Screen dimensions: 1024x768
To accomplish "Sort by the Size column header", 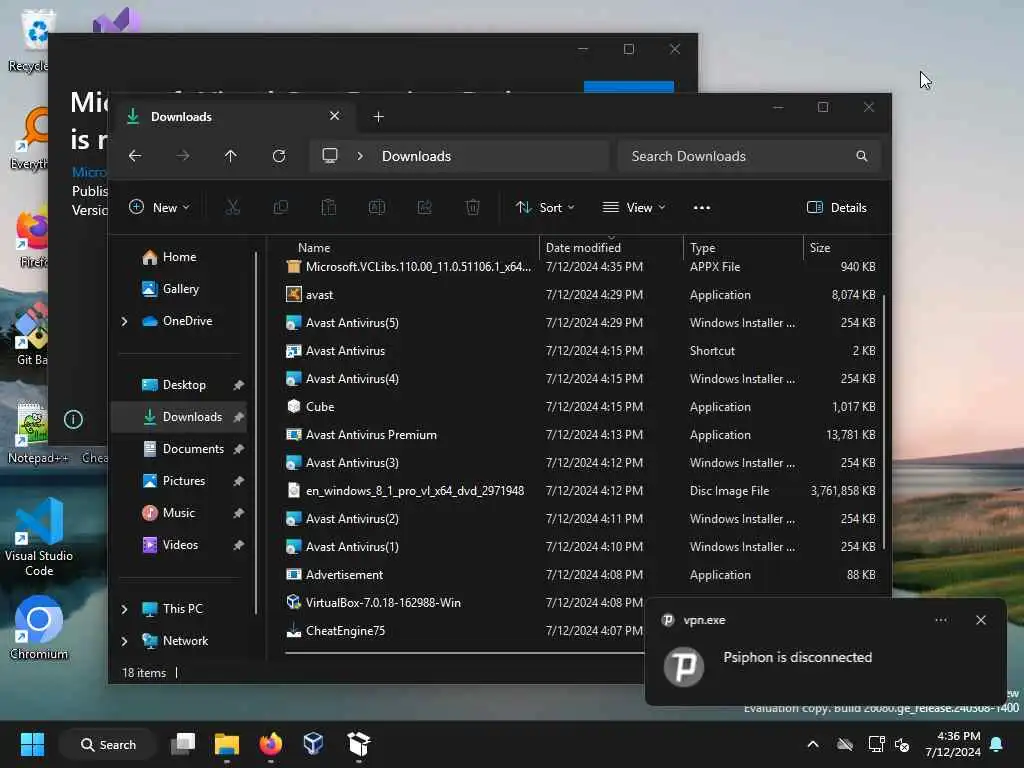I will tap(842, 248).
